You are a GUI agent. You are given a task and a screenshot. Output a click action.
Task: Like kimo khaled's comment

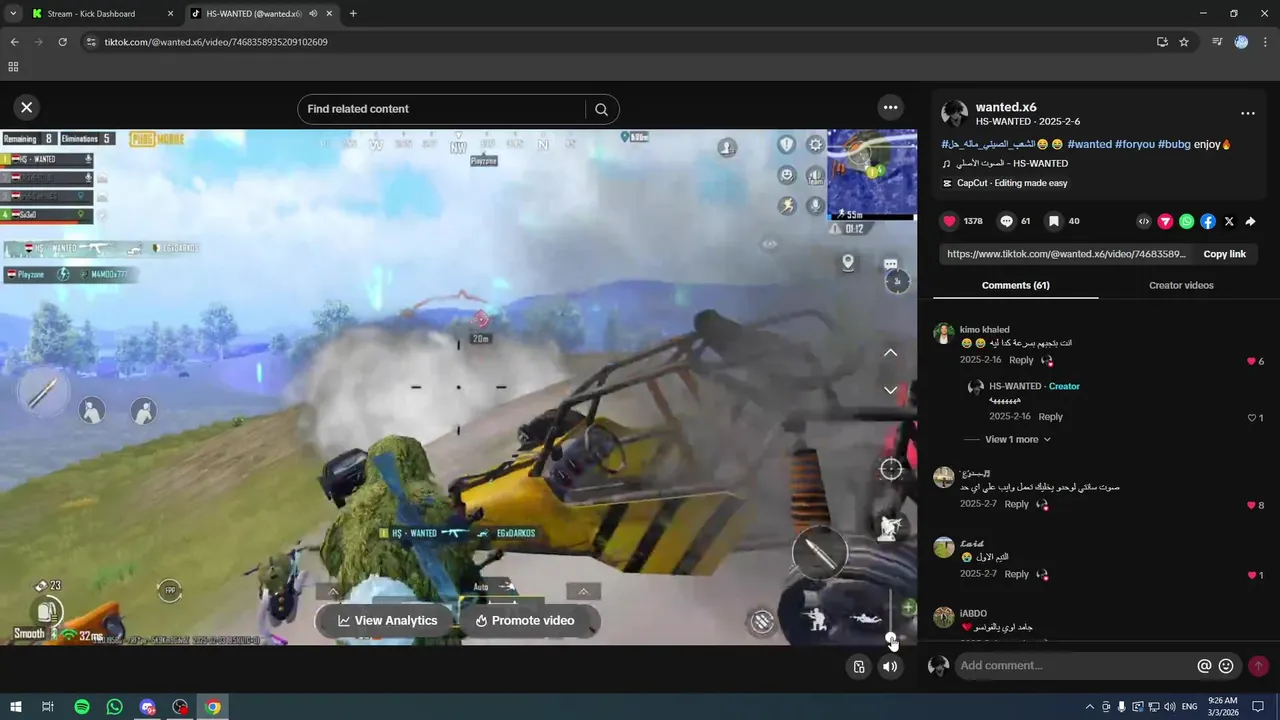click(1251, 361)
